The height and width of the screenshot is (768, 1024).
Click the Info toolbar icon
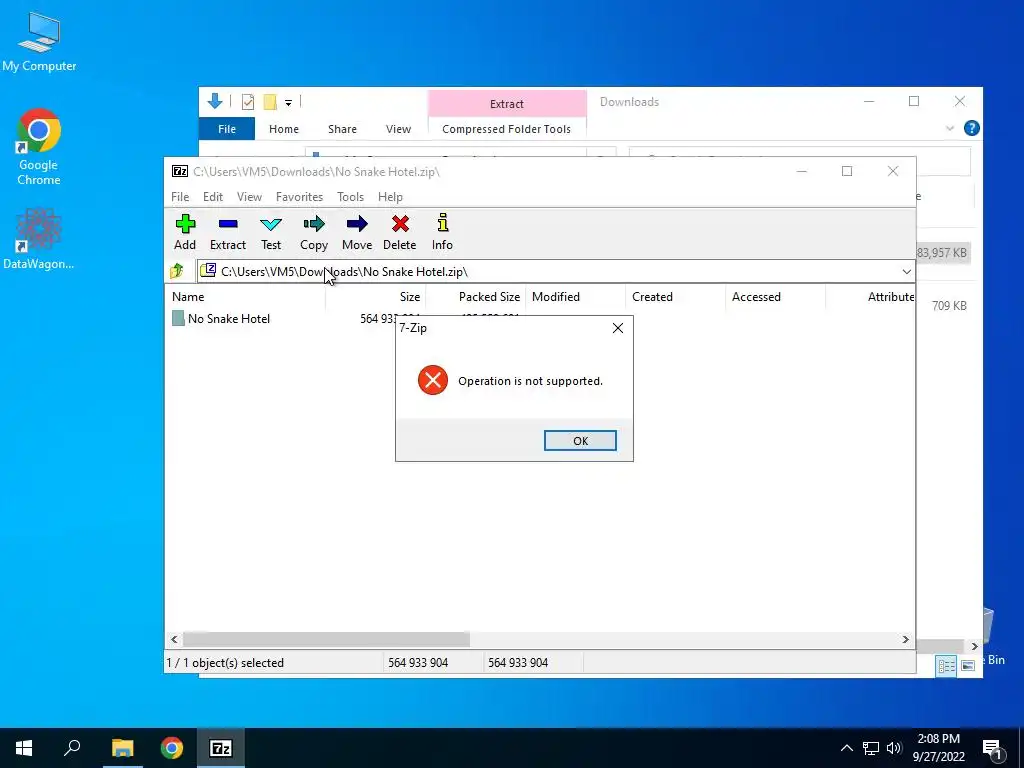(x=442, y=232)
